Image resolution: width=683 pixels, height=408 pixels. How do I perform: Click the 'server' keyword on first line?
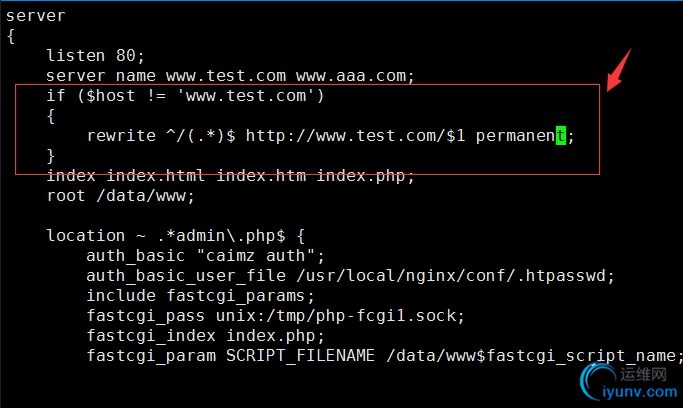[36, 16]
